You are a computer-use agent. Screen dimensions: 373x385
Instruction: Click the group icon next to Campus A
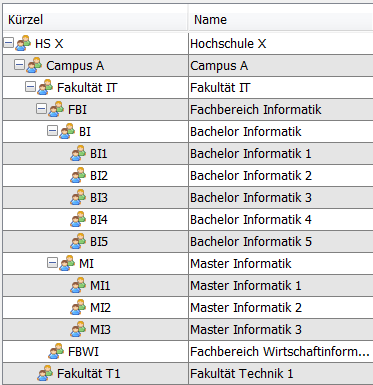point(34,65)
